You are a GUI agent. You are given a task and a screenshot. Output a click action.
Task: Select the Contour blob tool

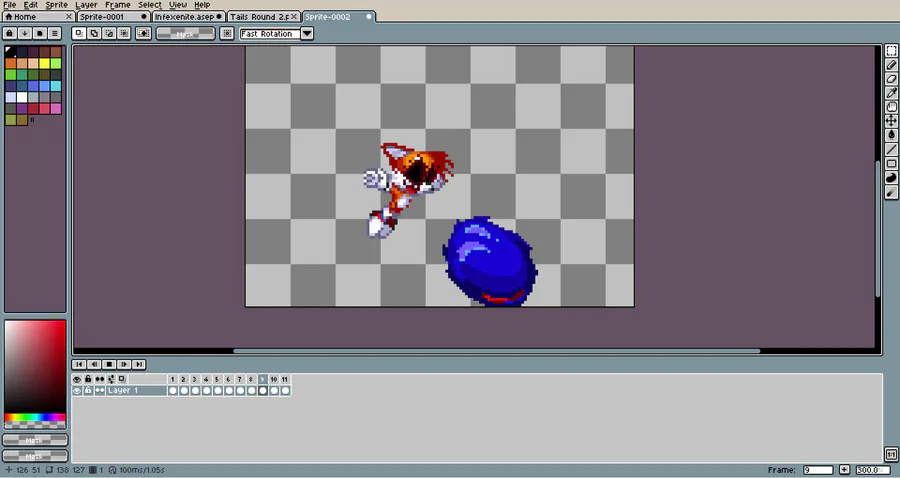[x=891, y=178]
